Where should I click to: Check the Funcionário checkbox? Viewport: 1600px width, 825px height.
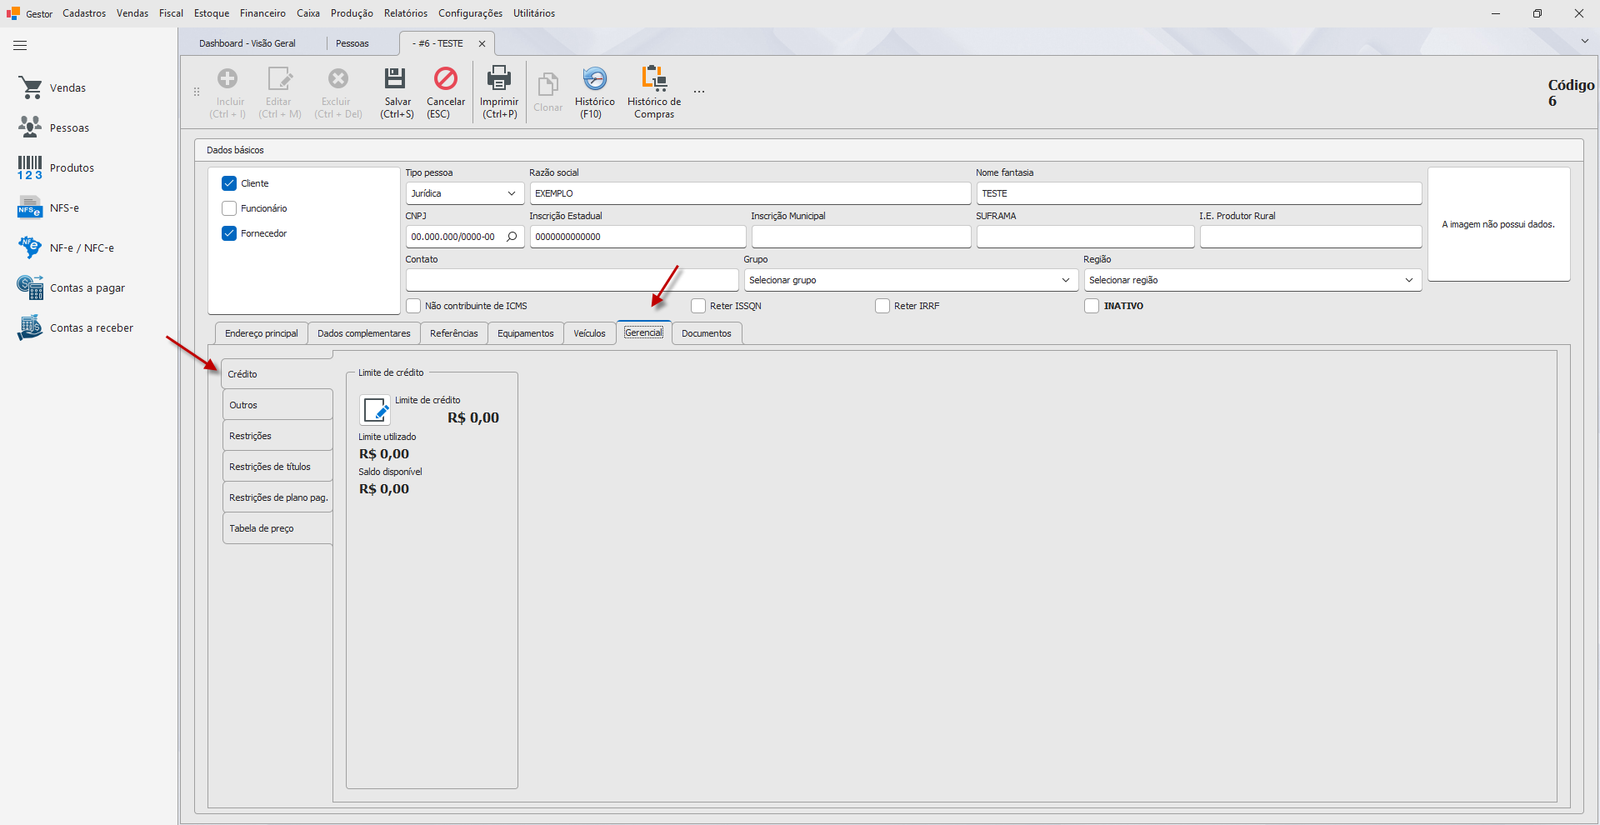click(229, 208)
